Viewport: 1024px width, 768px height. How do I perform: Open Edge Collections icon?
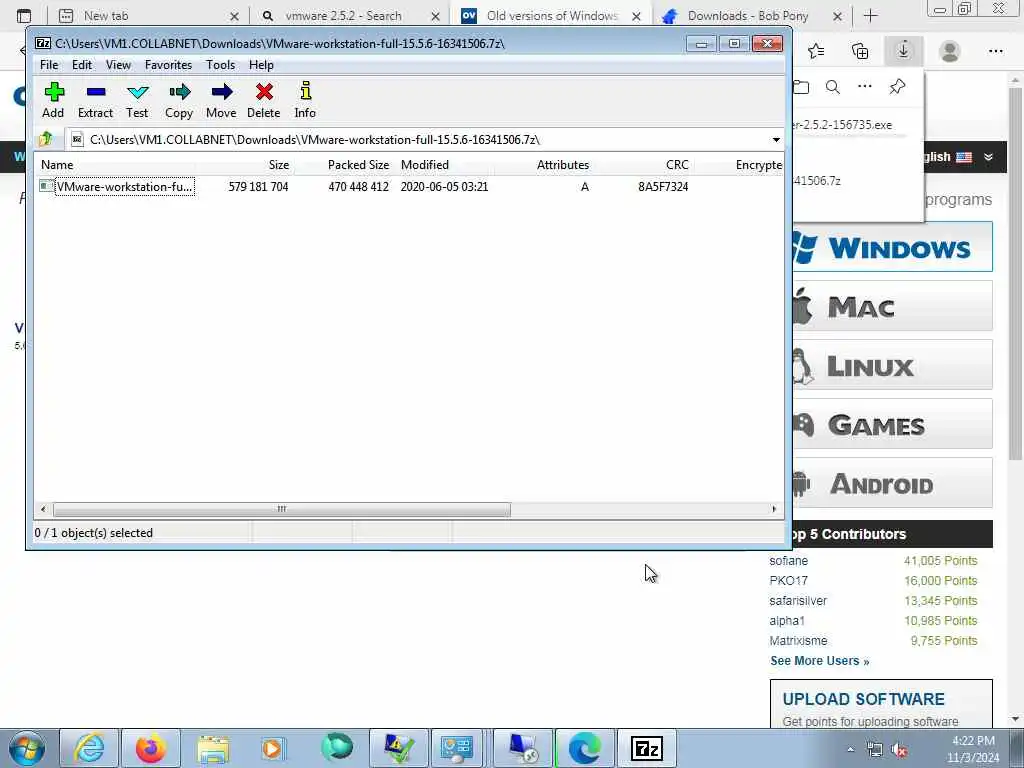pos(860,51)
